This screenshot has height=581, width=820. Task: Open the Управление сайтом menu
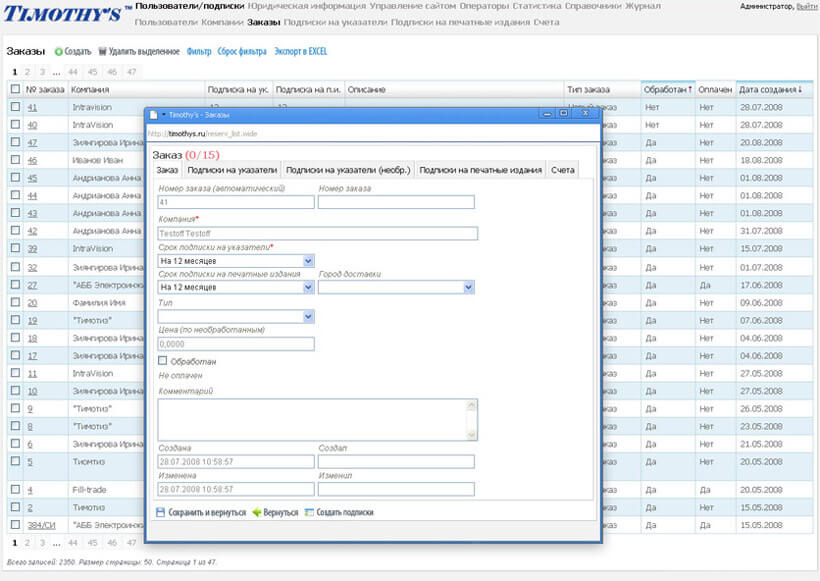pyautogui.click(x=413, y=6)
